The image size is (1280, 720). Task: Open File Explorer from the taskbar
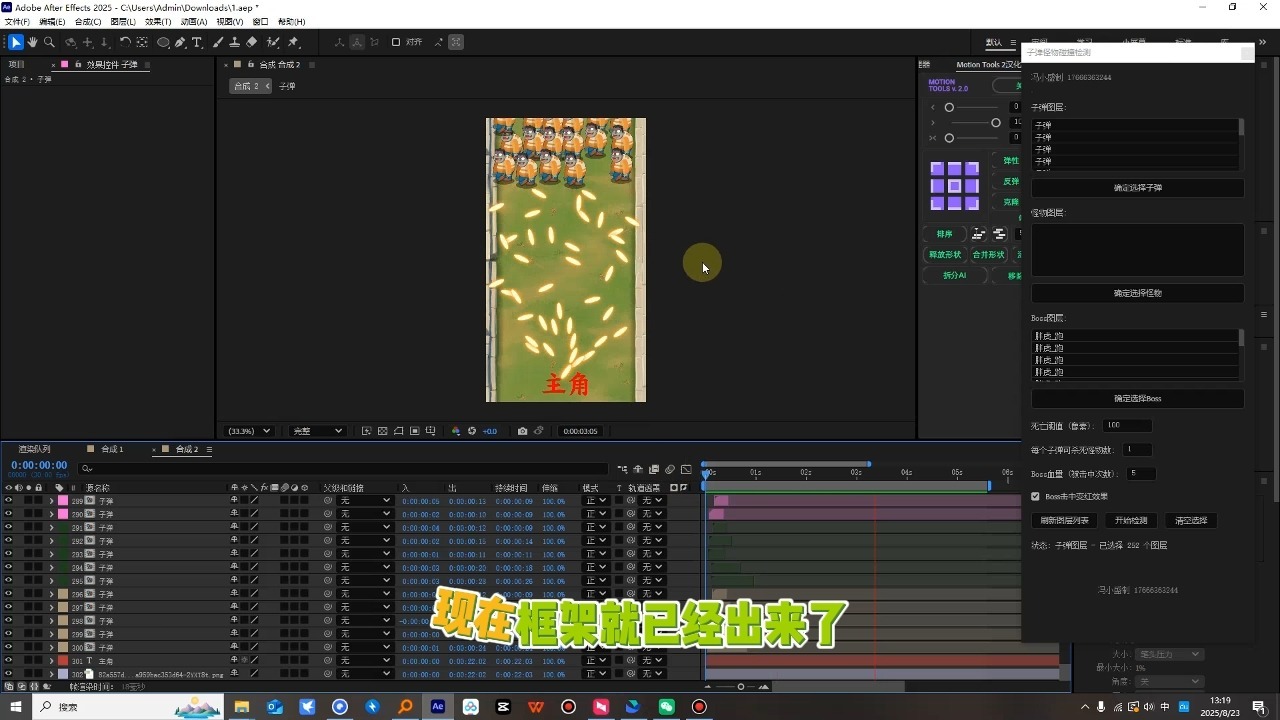pyautogui.click(x=242, y=707)
